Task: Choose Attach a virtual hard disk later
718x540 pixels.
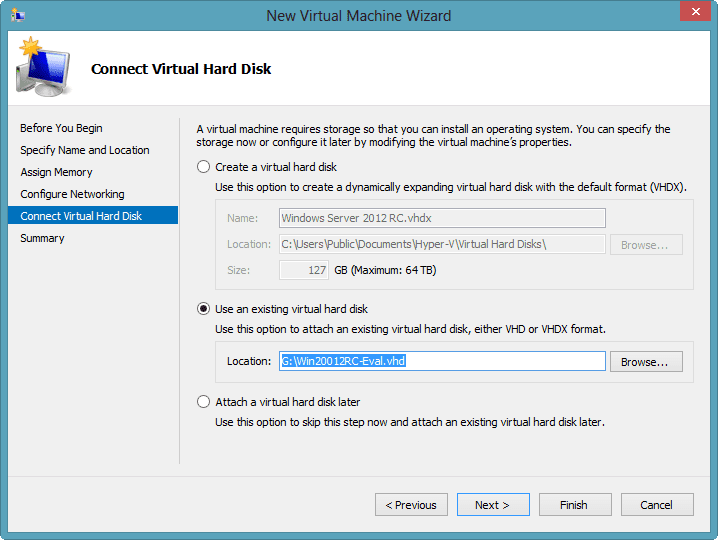Action: click(x=203, y=402)
